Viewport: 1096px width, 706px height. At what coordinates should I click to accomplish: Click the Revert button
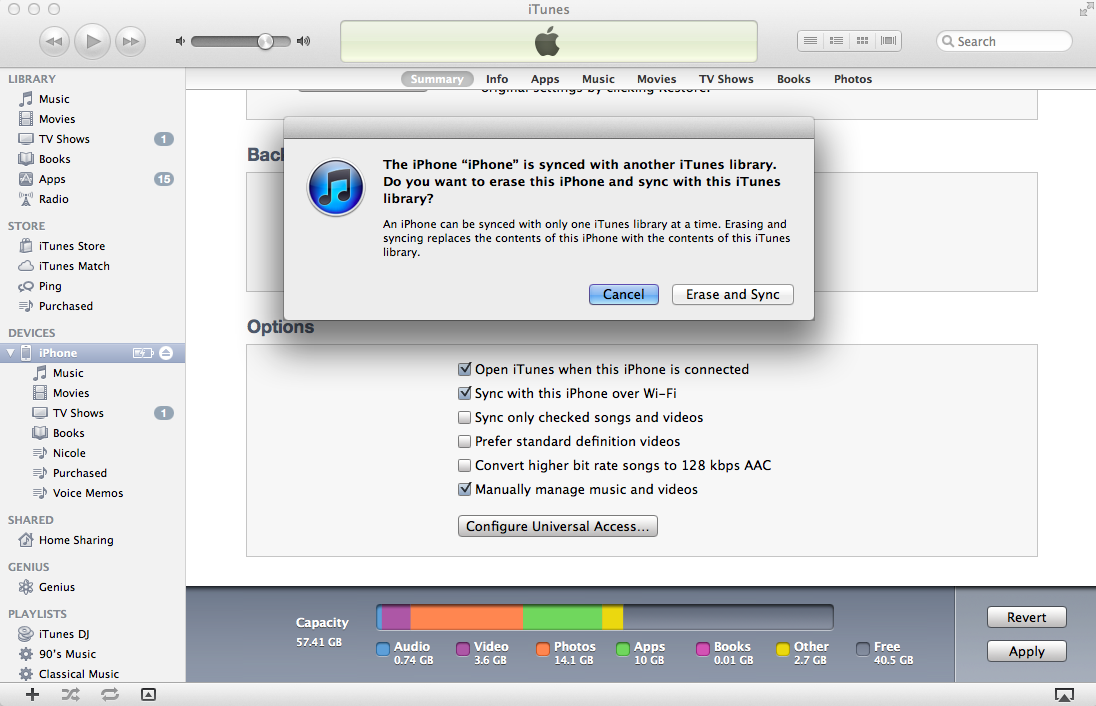1027,617
